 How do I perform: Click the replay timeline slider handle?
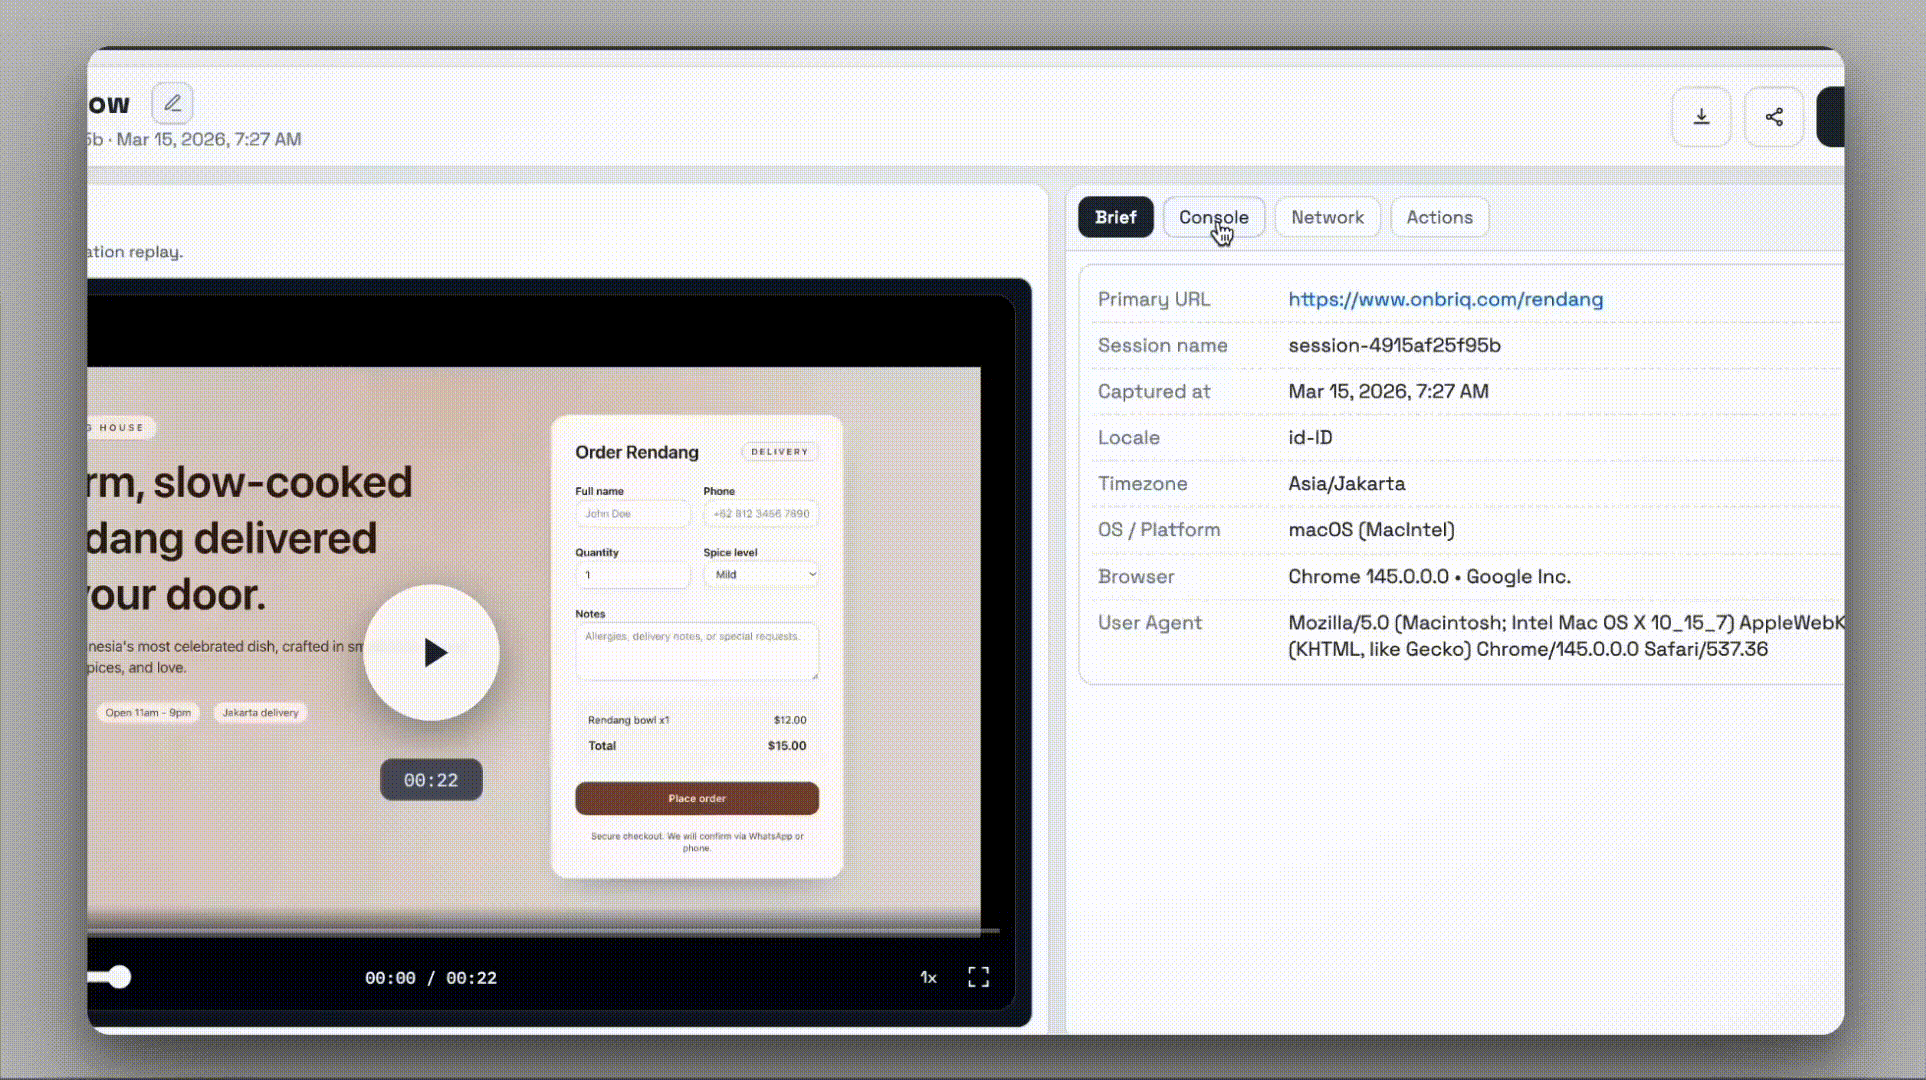(x=119, y=977)
